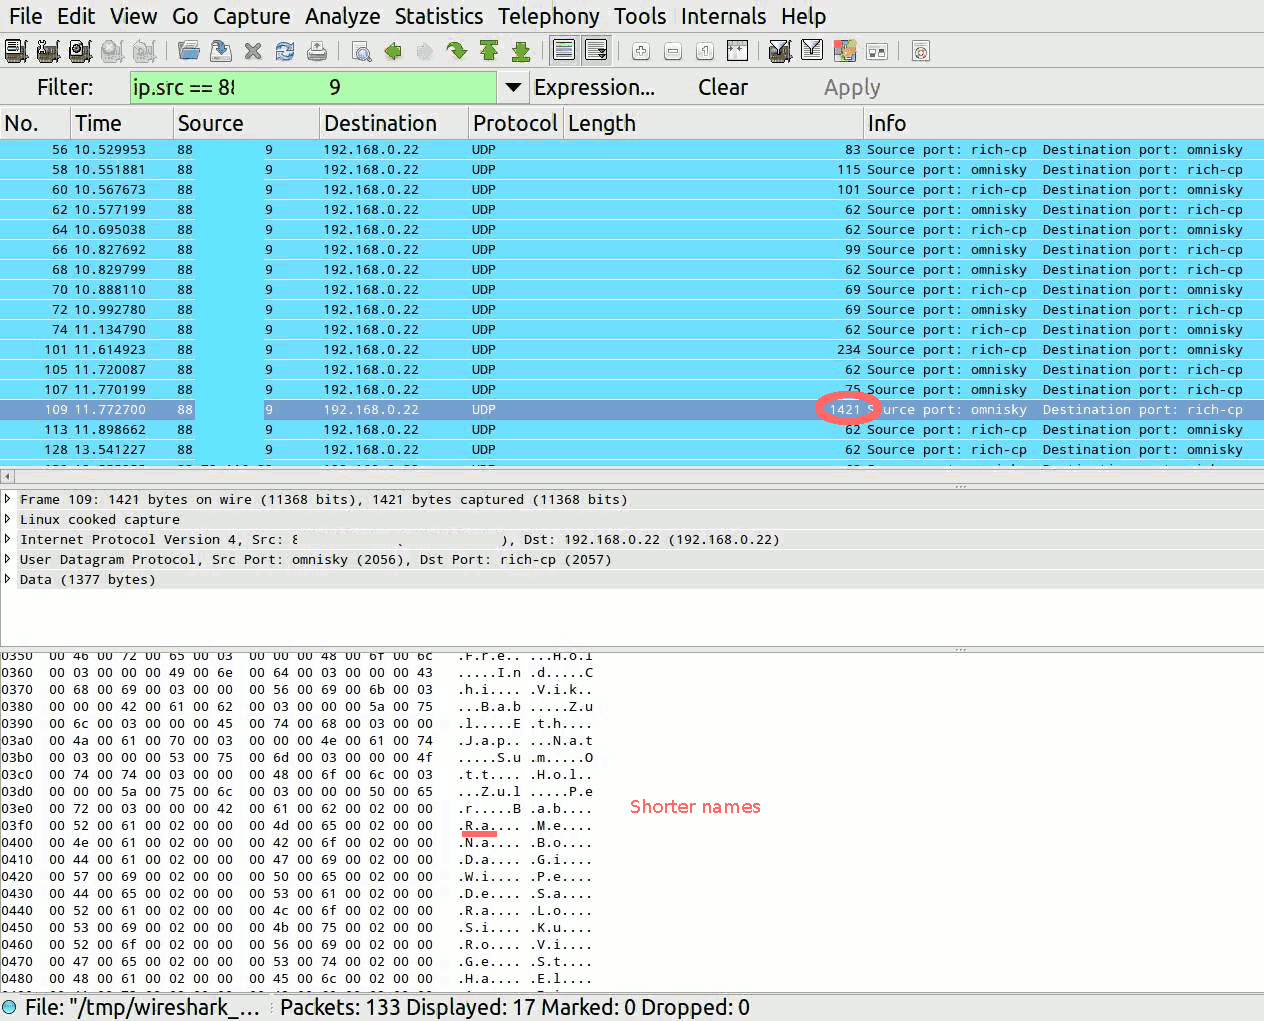Viewport: 1264px width, 1021px height.
Task: Expand the User Datagram Protocol section
Action: point(8,559)
